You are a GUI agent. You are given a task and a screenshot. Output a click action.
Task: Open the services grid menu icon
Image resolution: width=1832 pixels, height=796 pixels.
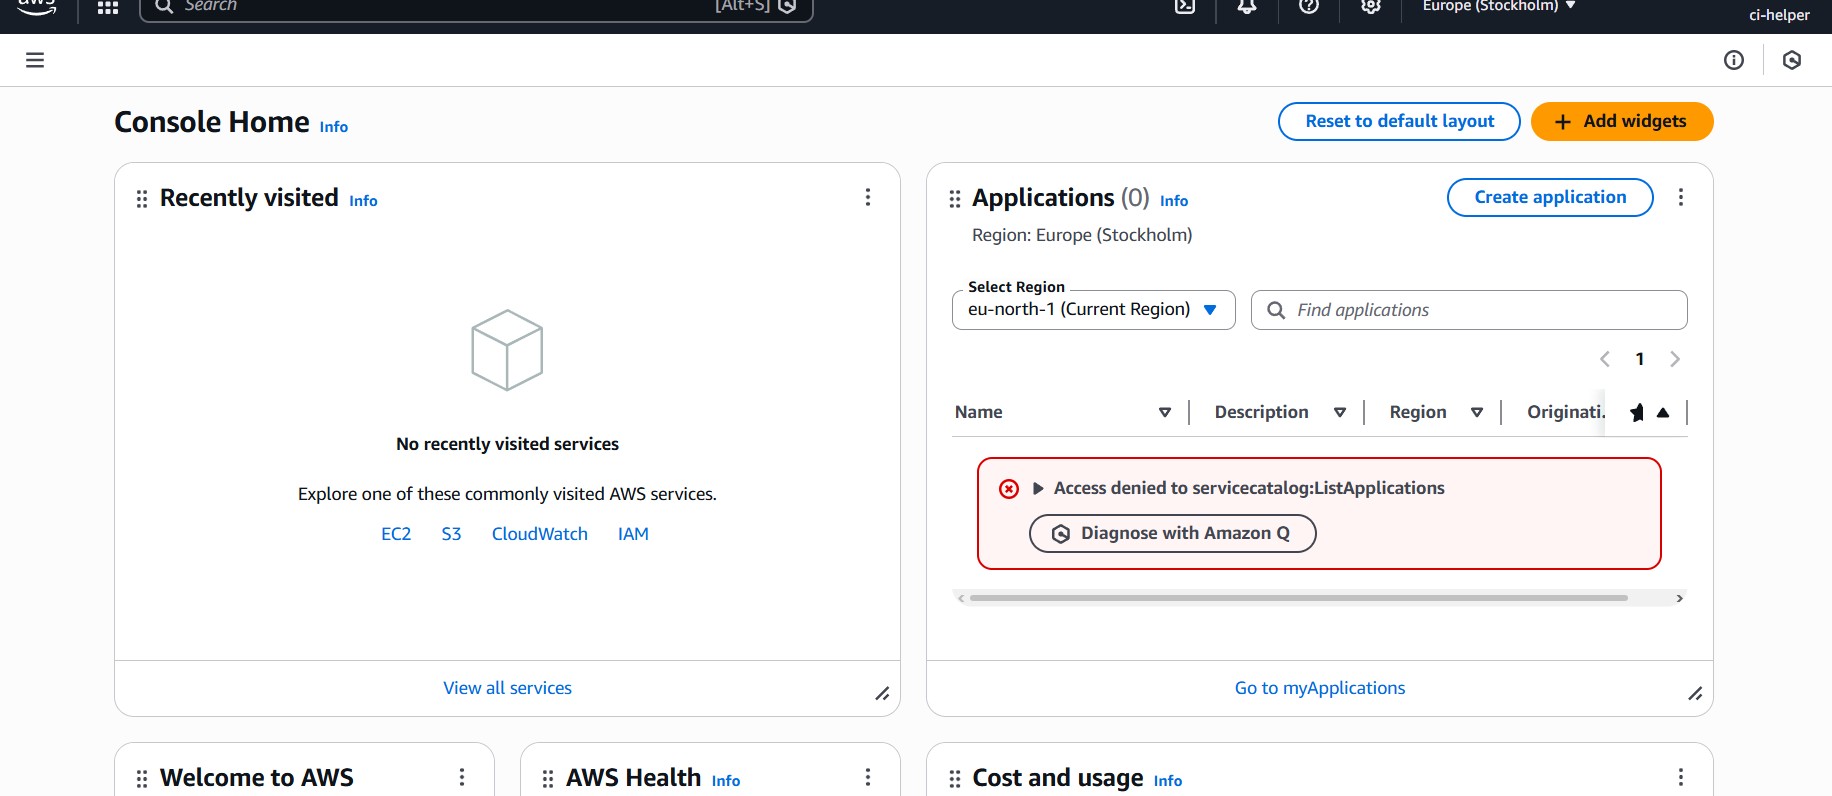(x=108, y=8)
